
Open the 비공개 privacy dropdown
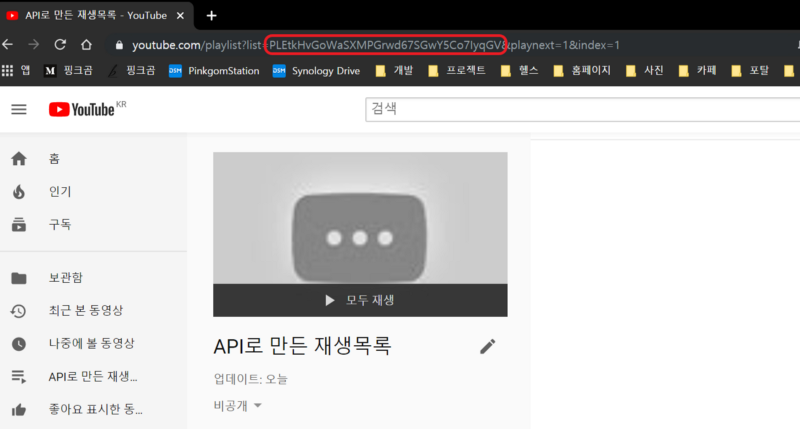[x=238, y=406]
